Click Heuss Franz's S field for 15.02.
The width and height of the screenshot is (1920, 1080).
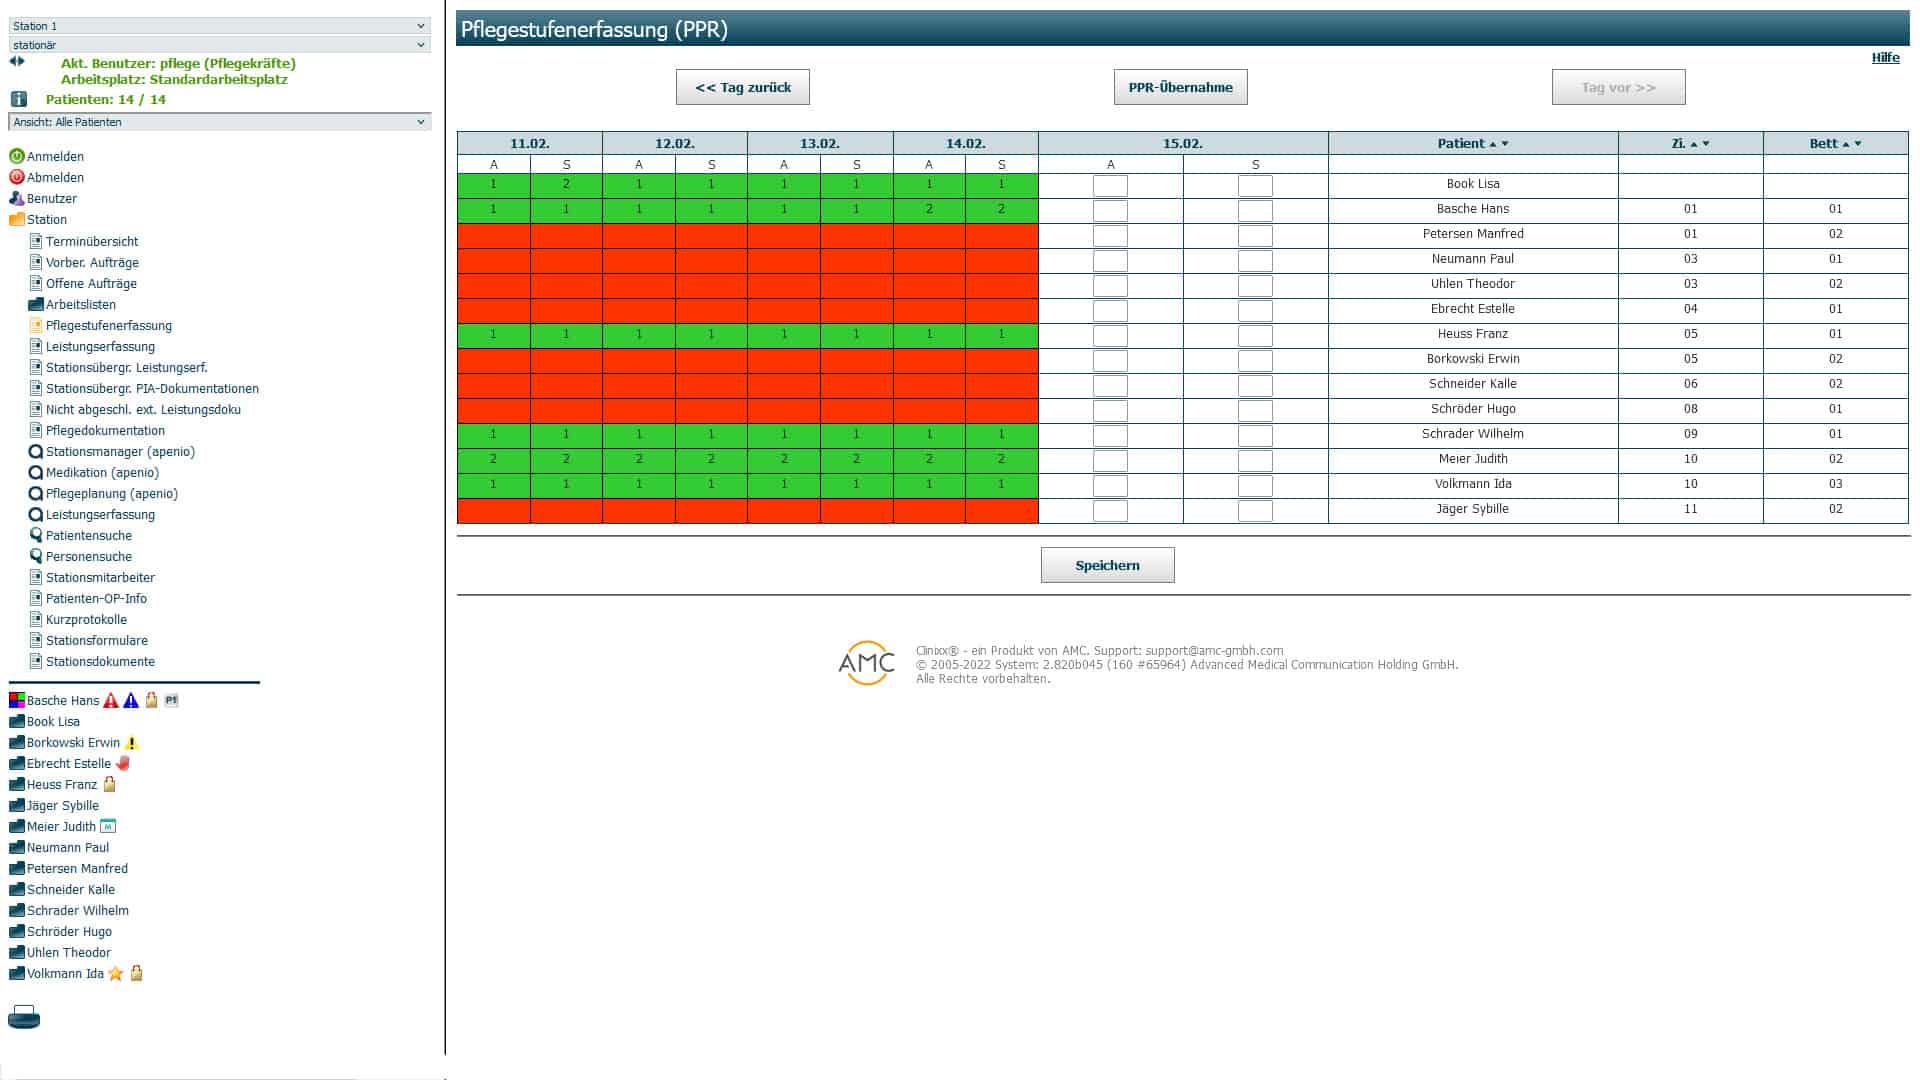pos(1255,335)
